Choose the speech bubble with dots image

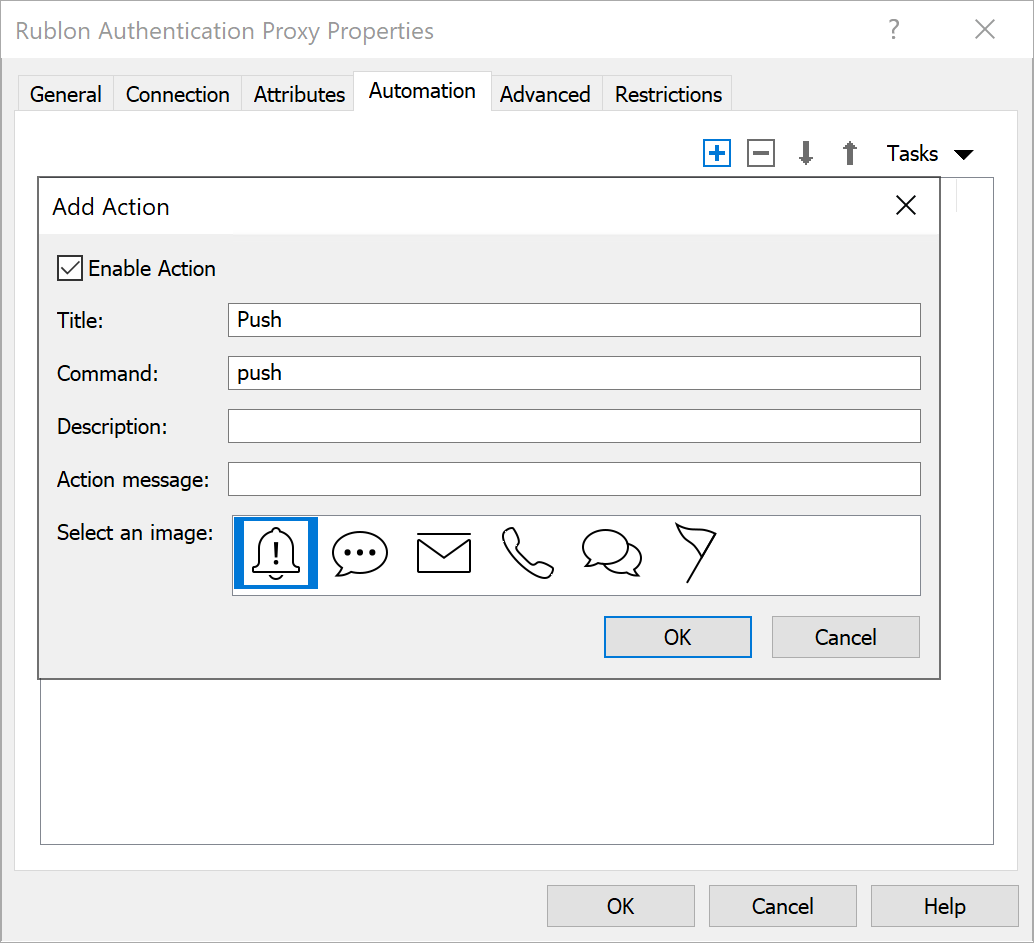point(359,553)
